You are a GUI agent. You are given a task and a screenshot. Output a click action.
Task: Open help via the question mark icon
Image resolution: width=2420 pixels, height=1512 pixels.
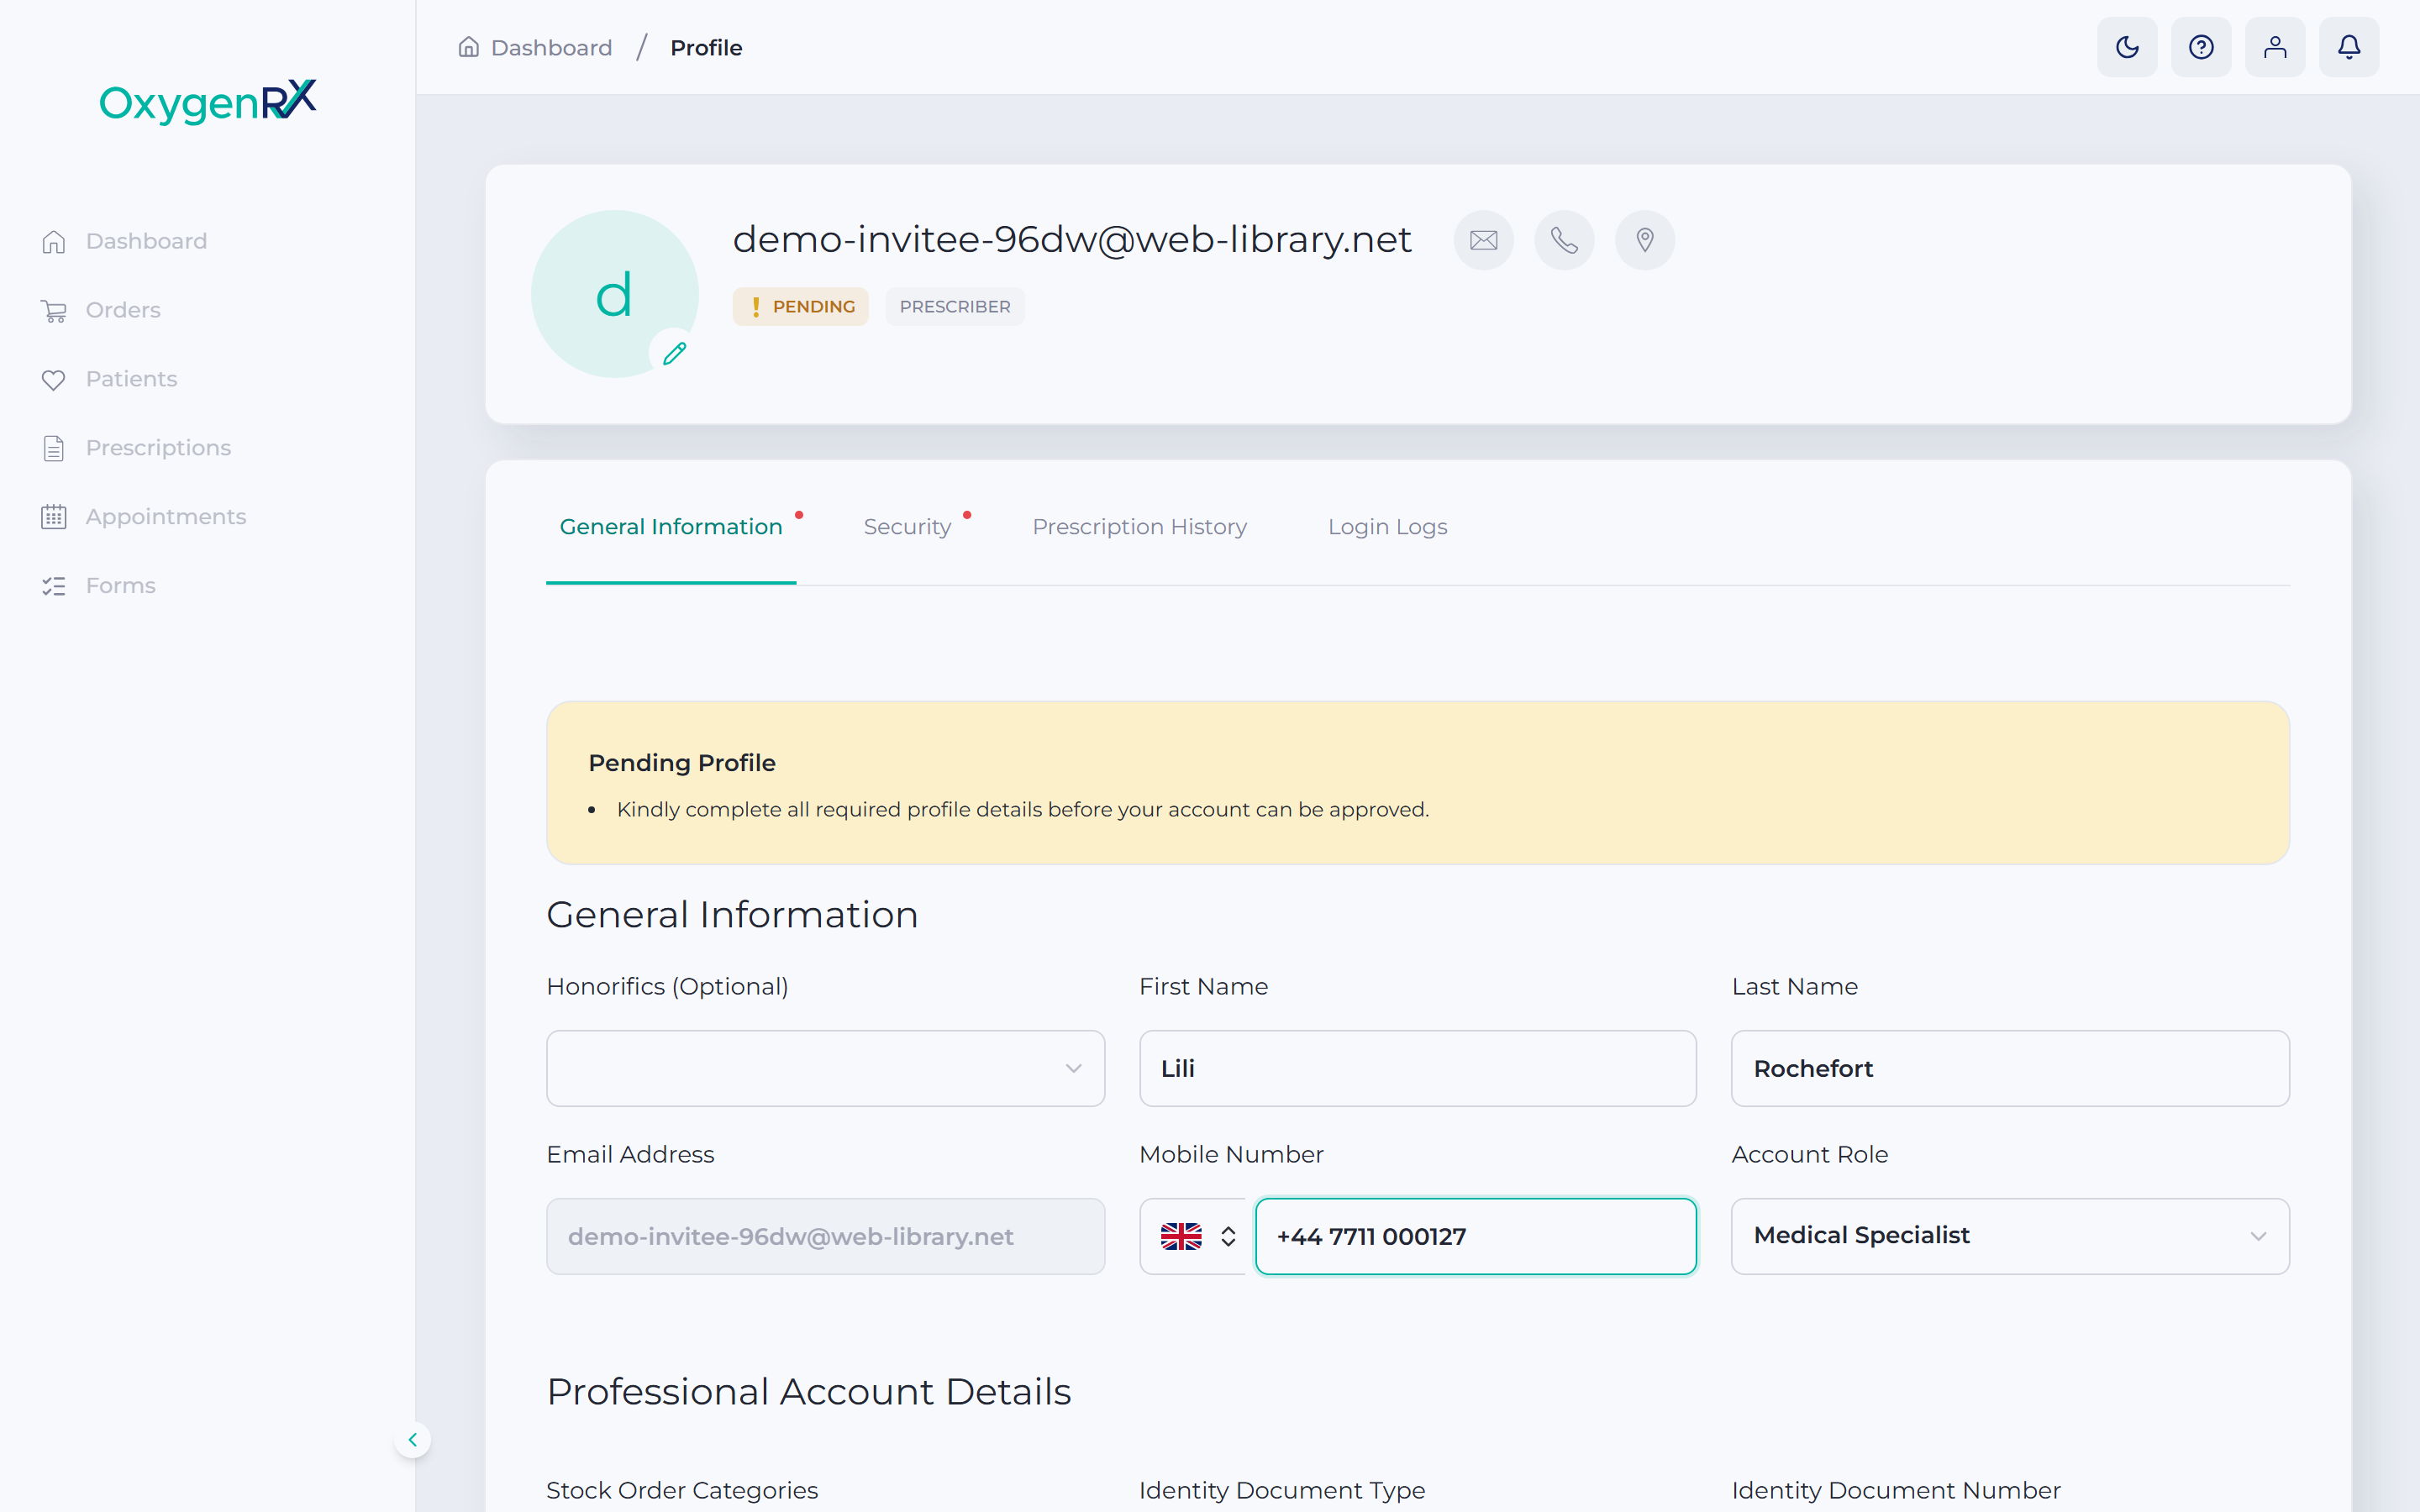click(2201, 47)
